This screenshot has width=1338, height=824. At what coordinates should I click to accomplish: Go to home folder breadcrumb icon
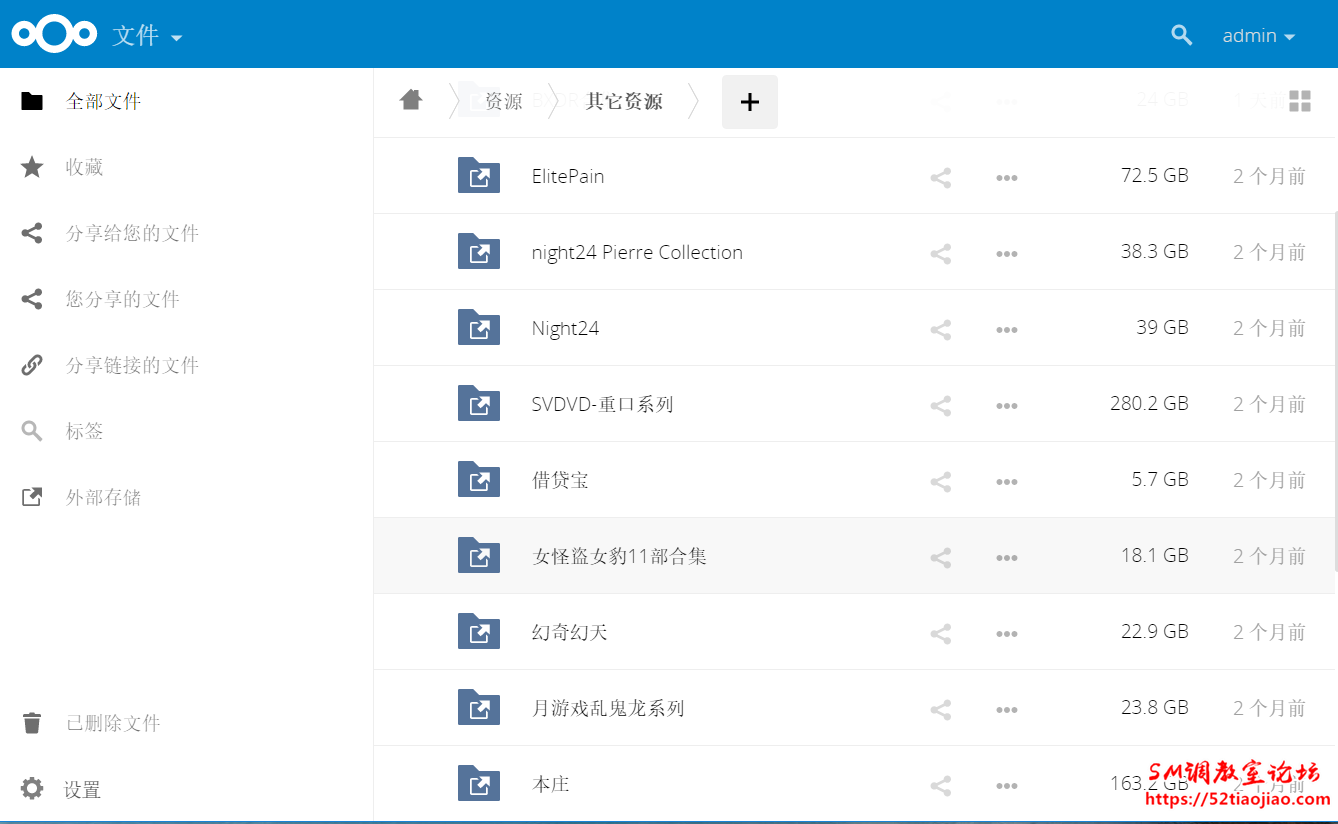(x=411, y=100)
